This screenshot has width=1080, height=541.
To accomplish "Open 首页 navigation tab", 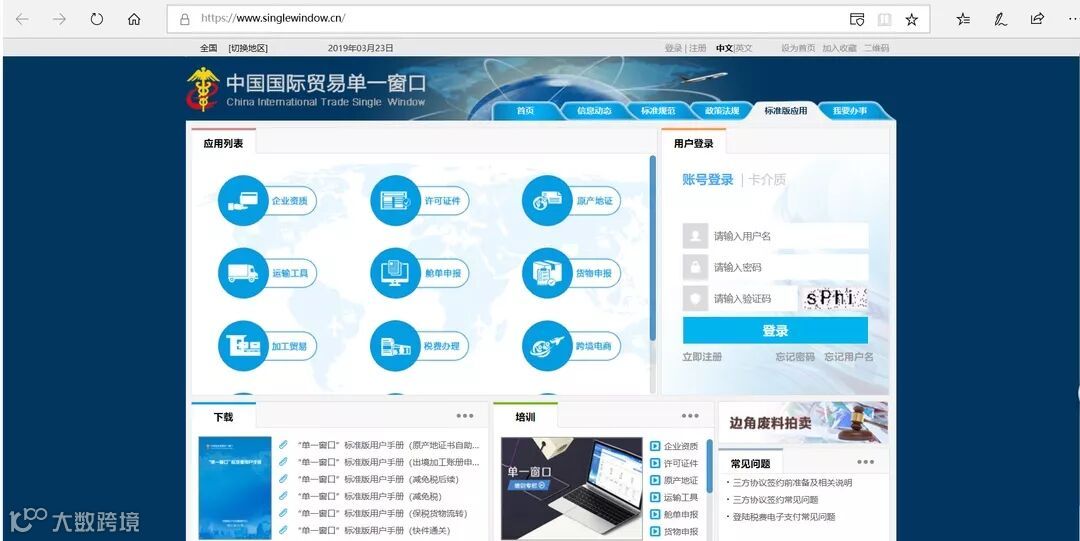I will (x=526, y=111).
